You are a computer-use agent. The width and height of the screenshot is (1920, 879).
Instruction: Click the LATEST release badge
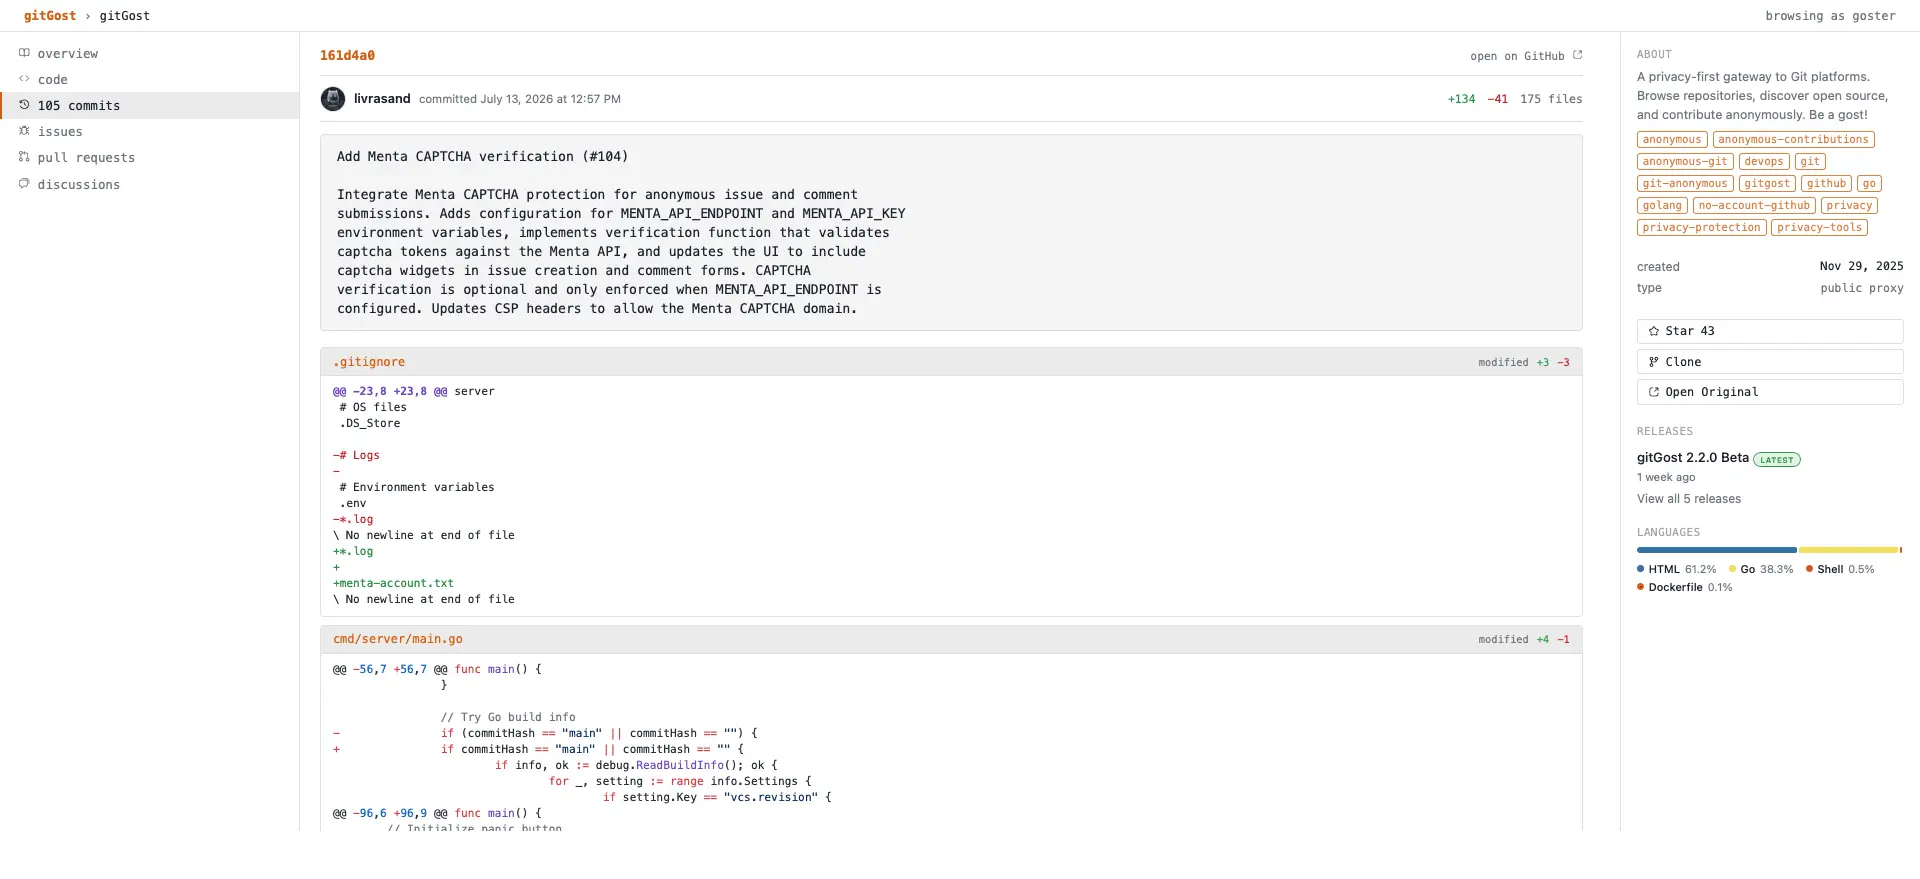tap(1777, 460)
